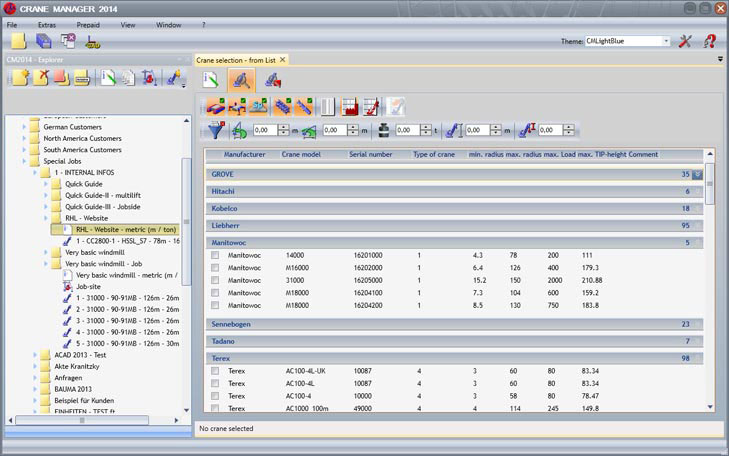Click the counterweight icon before load field

(x=384, y=131)
